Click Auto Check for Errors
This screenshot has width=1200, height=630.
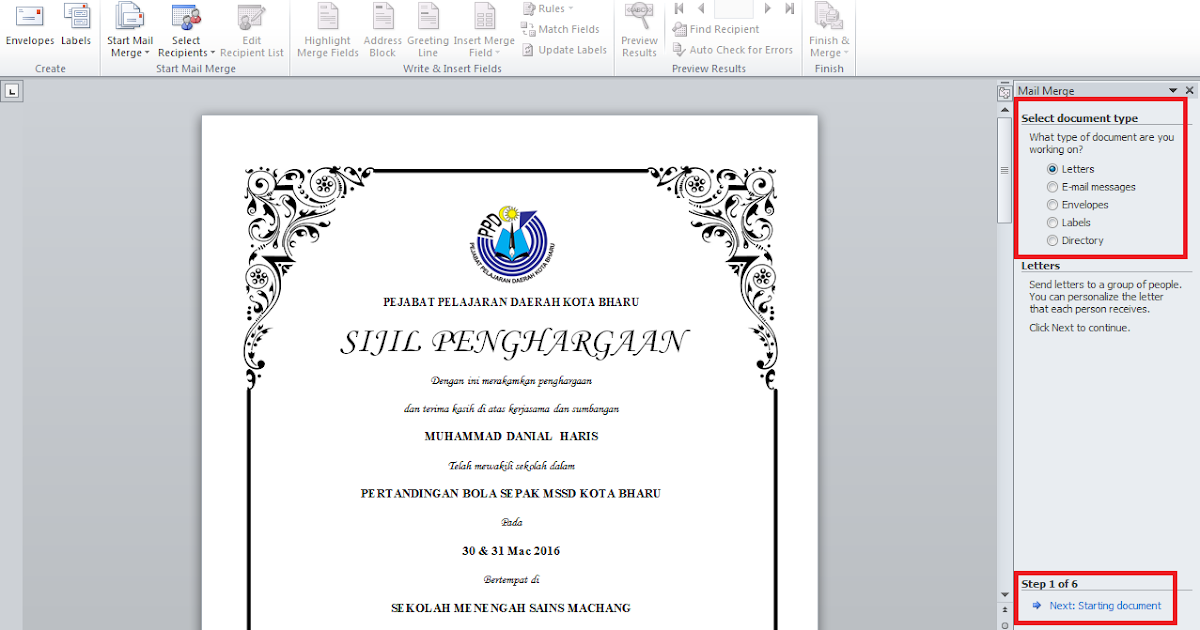pos(733,49)
